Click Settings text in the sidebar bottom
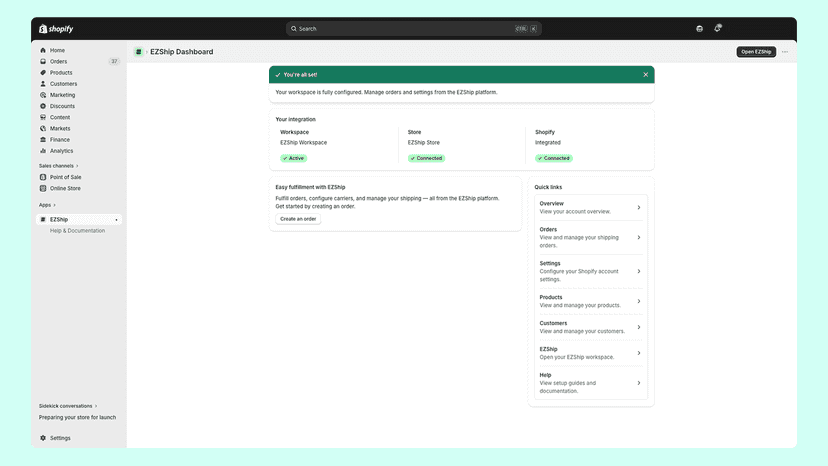Viewport: 828px width, 466px height. point(60,438)
